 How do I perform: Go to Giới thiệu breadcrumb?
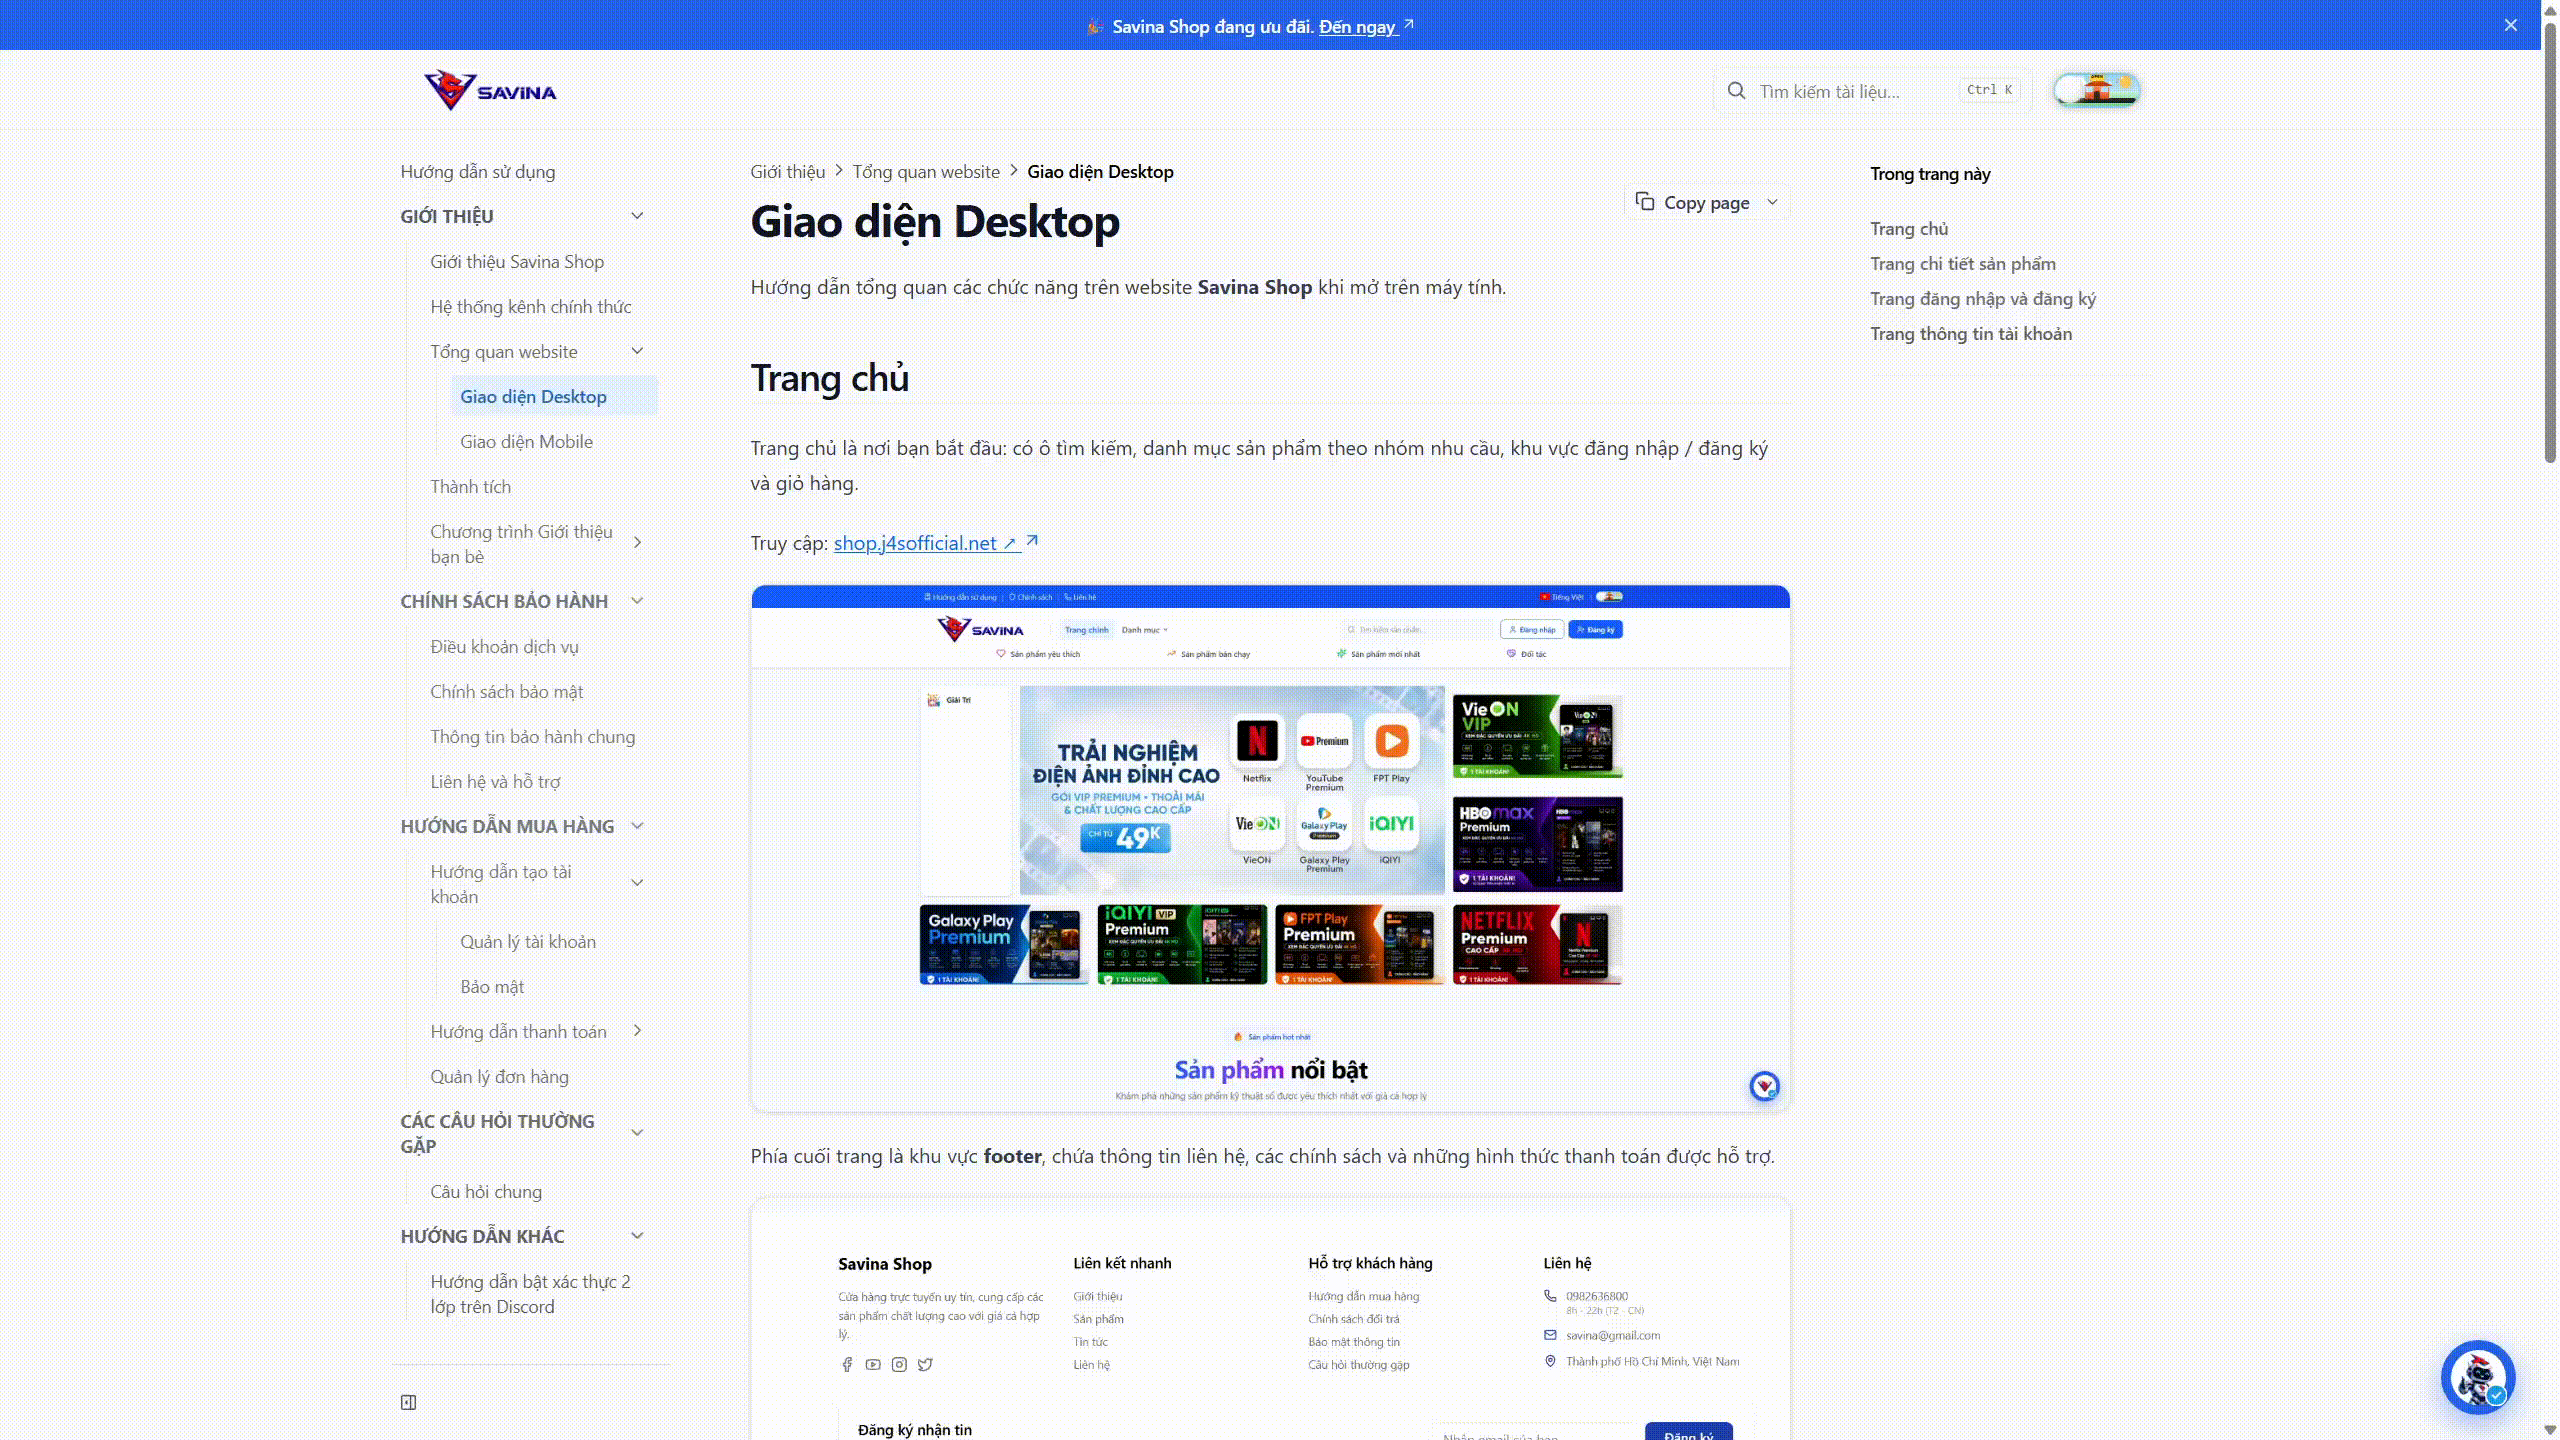pos(788,171)
